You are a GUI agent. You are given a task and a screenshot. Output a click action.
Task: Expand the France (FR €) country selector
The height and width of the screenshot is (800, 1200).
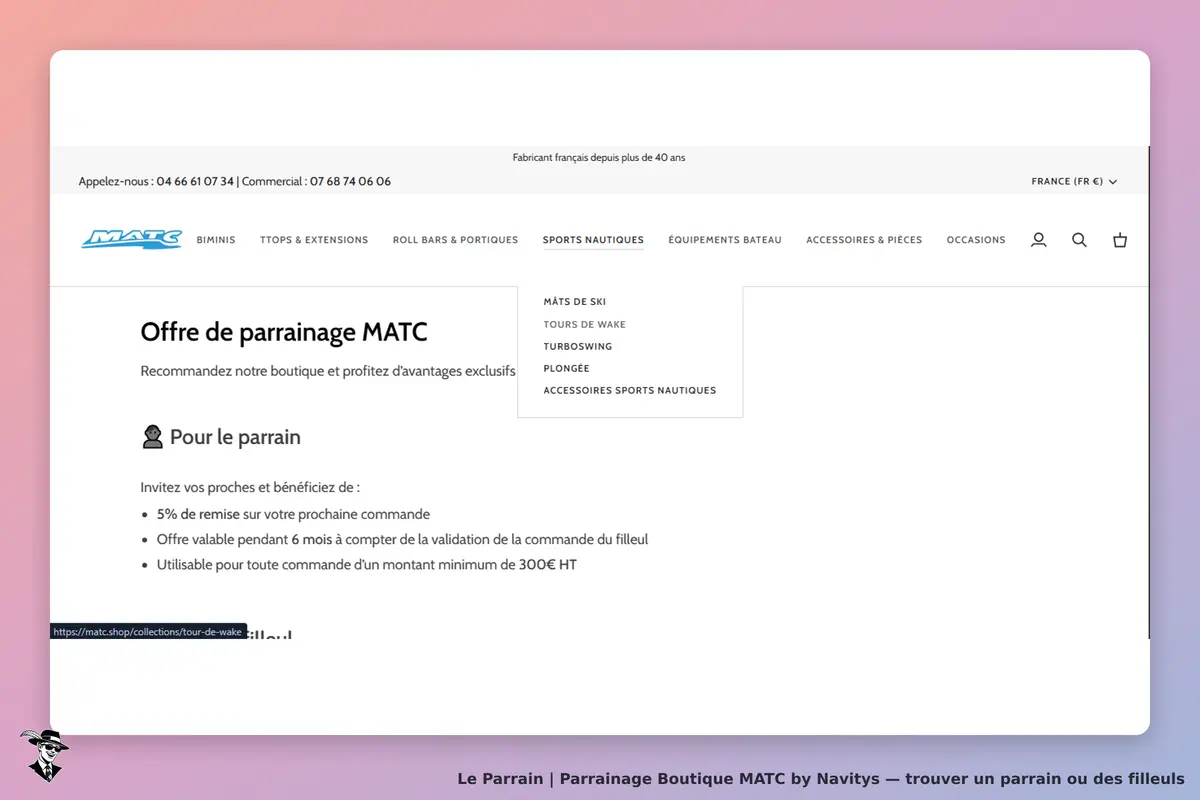[x=1074, y=182]
